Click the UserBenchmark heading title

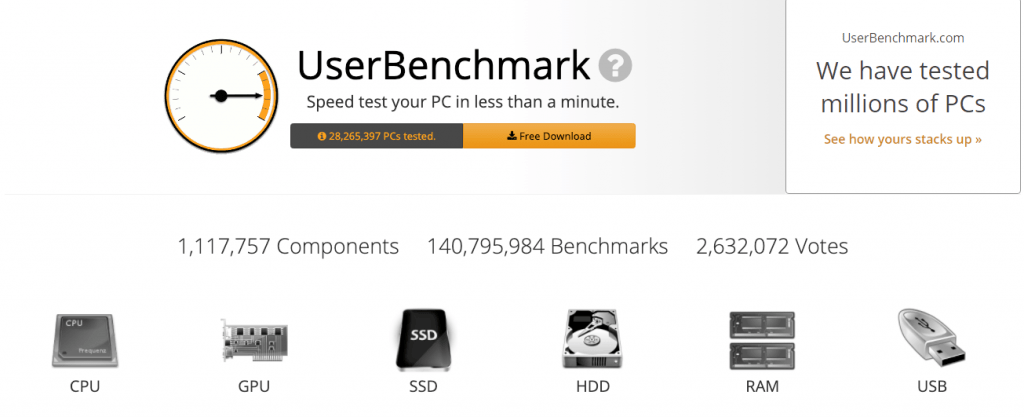[x=443, y=65]
